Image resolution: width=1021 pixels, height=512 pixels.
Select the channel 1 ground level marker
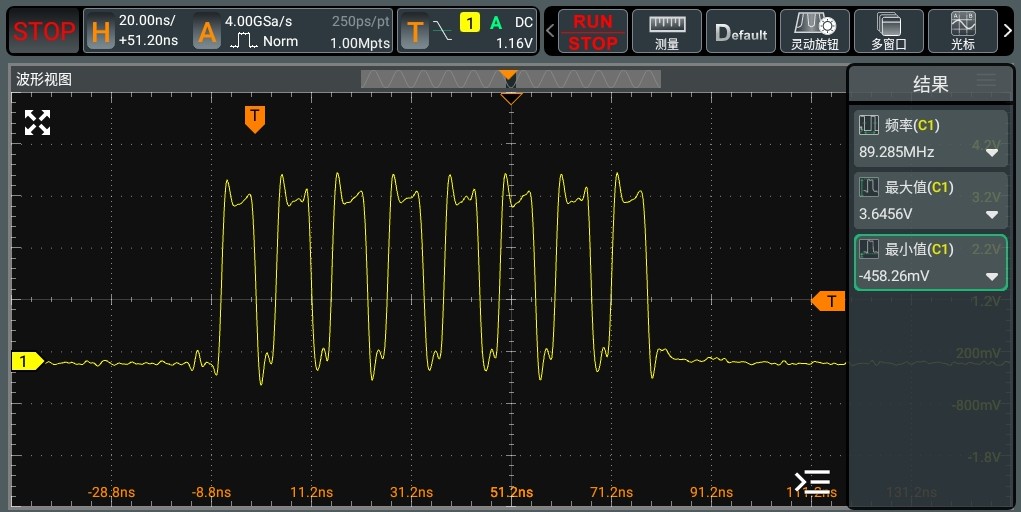[x=27, y=361]
